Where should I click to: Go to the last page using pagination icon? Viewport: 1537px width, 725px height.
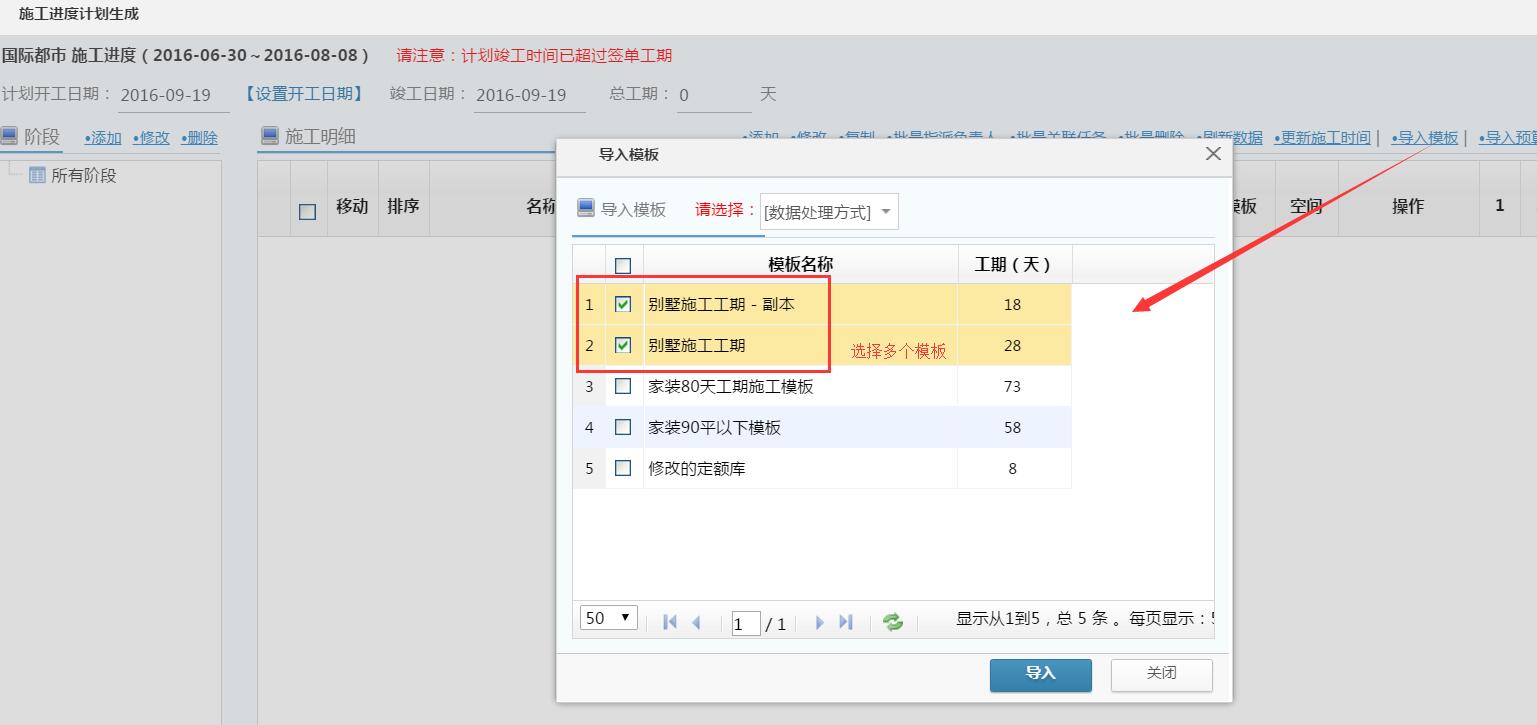pyautogui.click(x=846, y=622)
